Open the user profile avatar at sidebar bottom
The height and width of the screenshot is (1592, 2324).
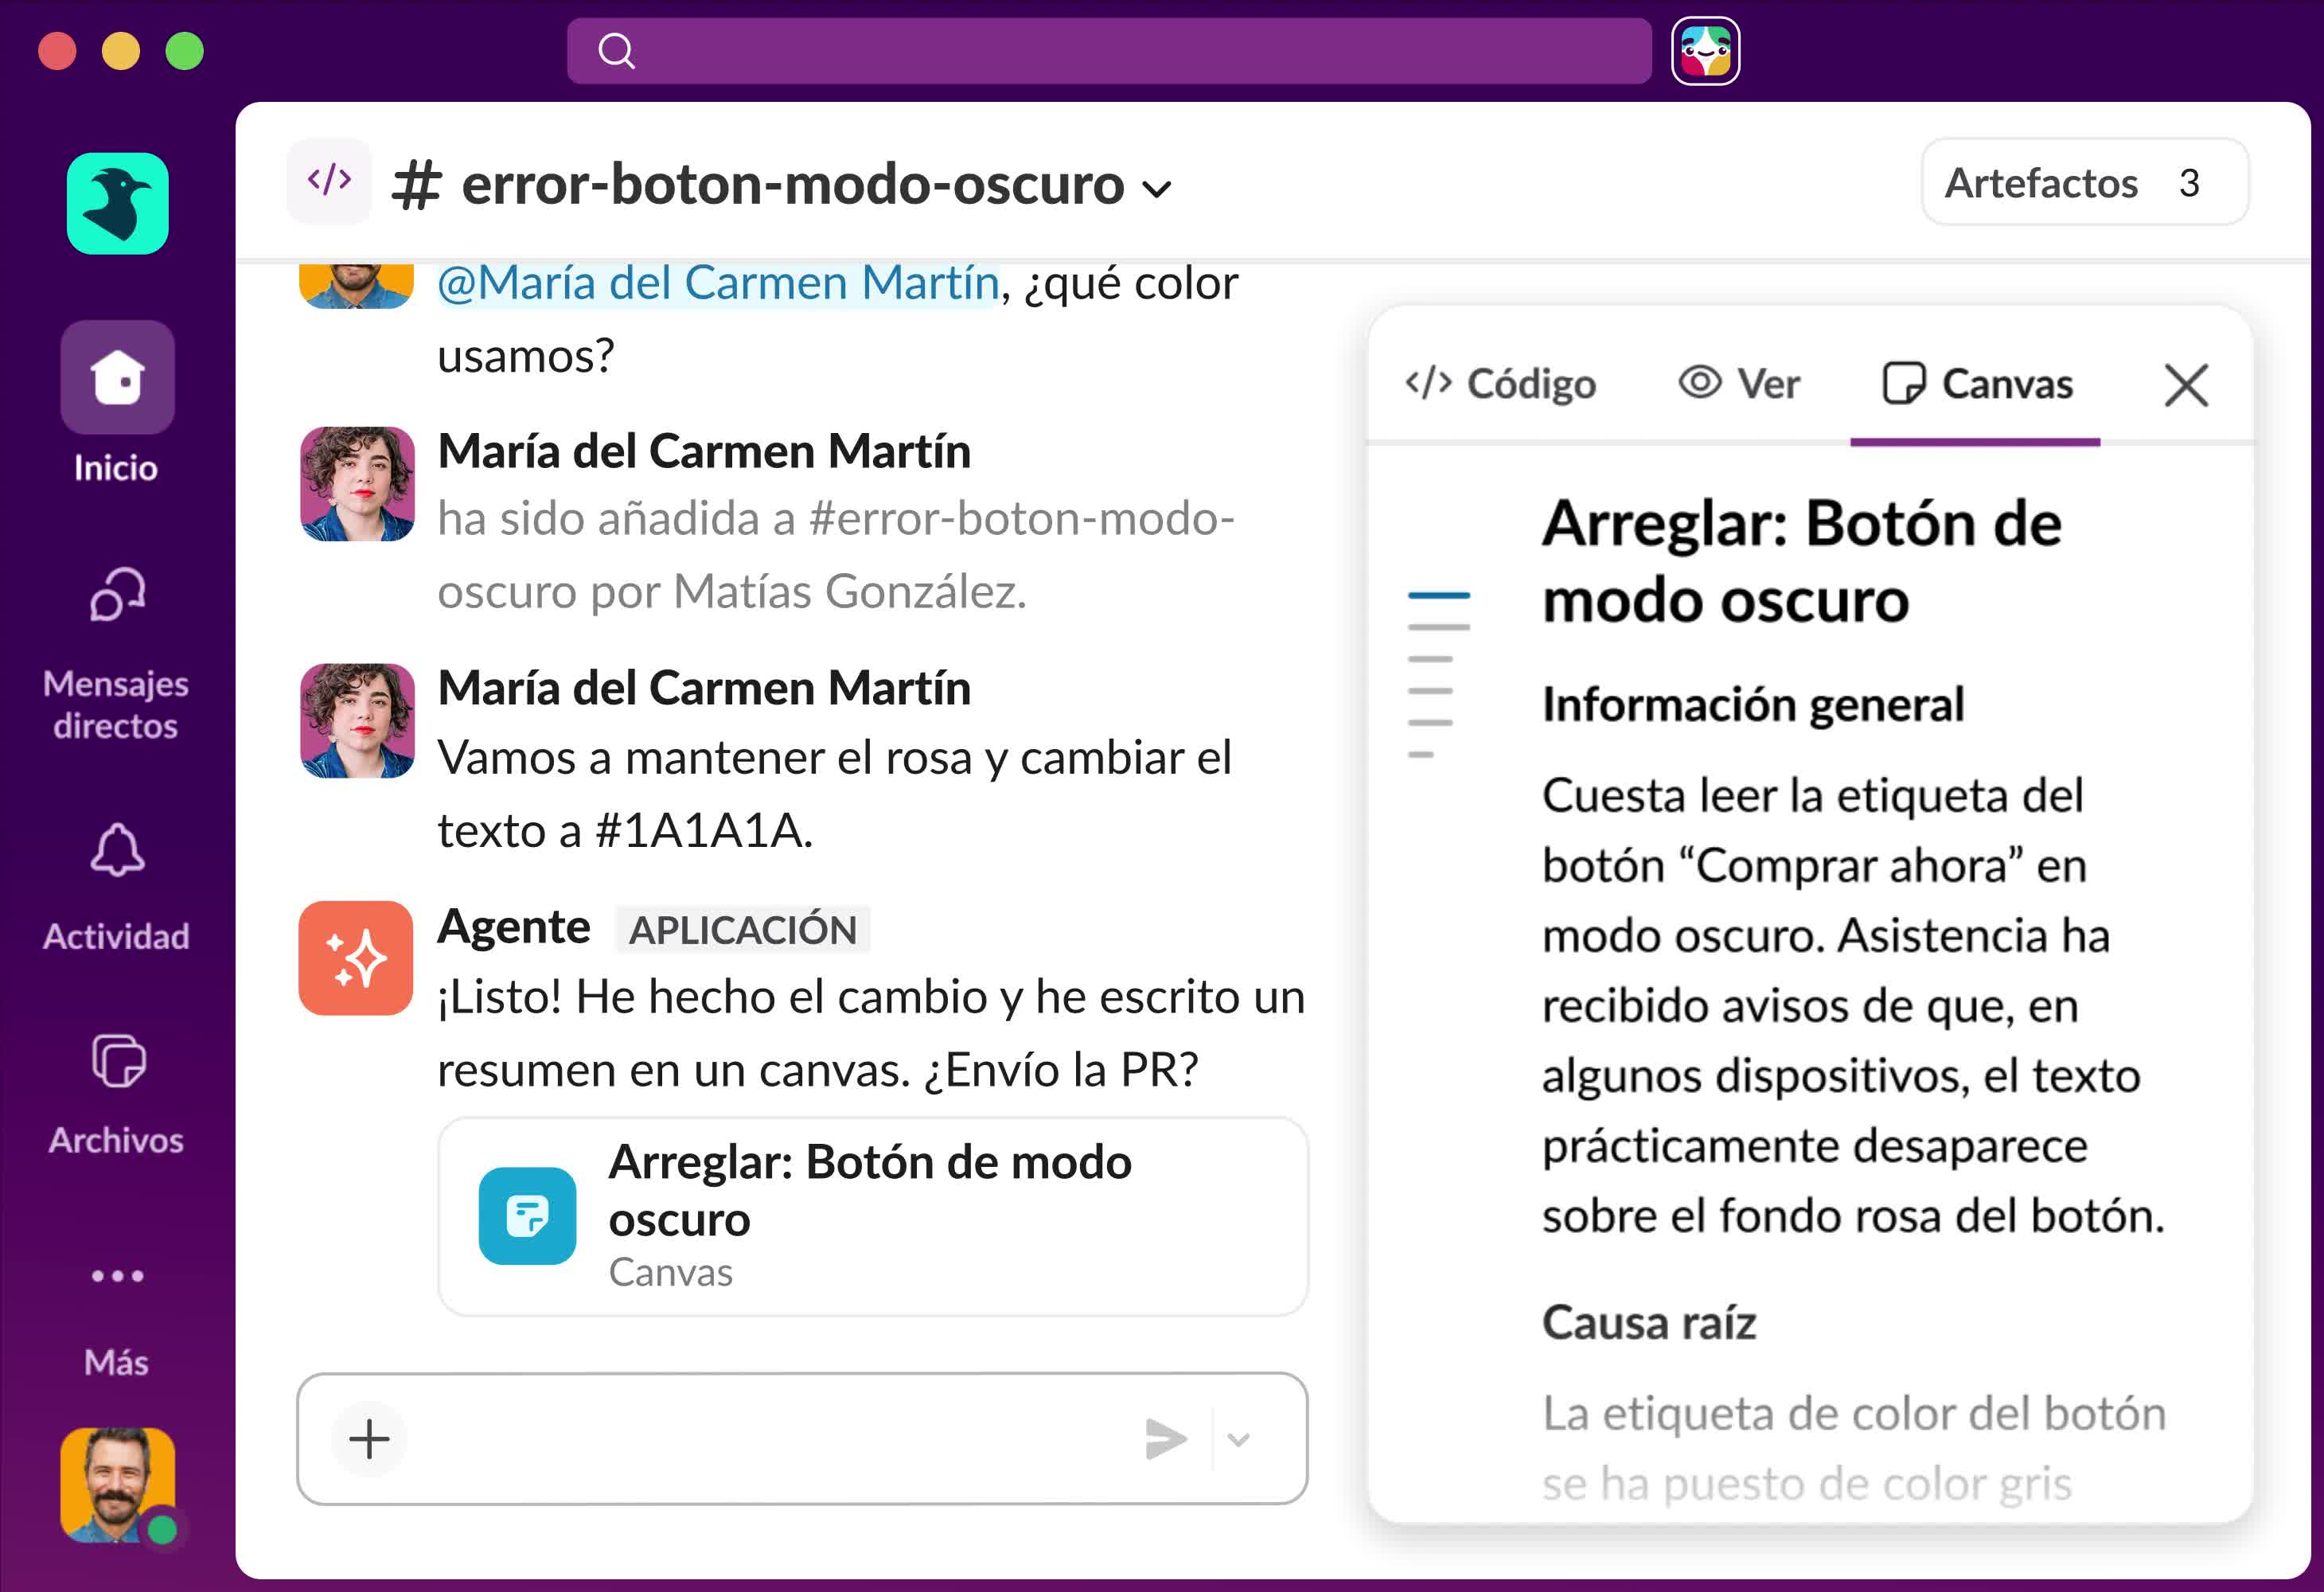117,1485
